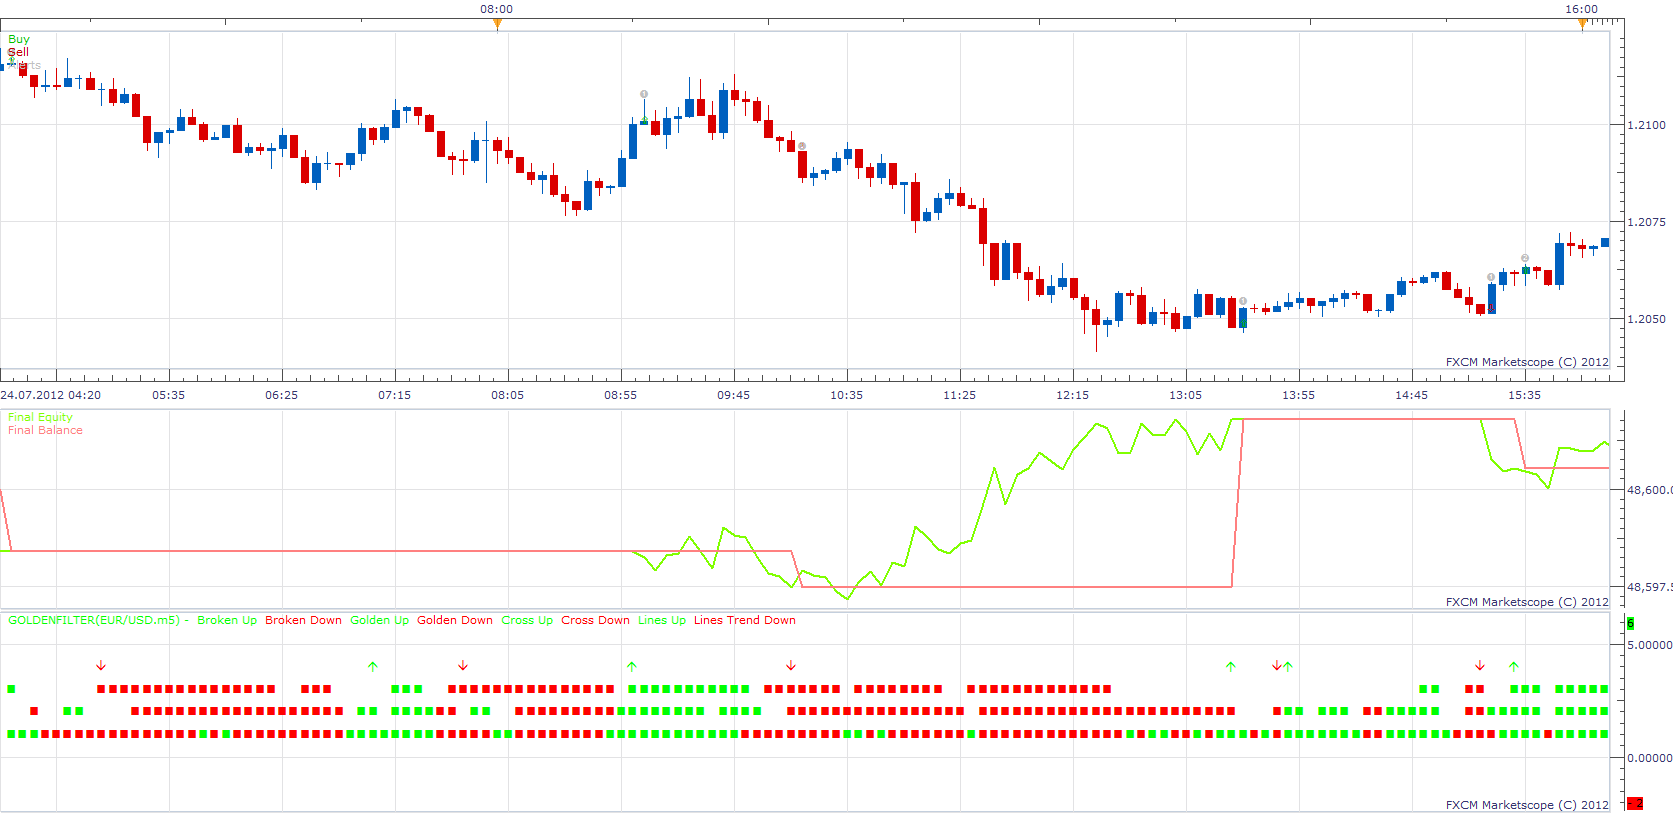
Task: Click the Buy legend label
Action: pyautogui.click(x=19, y=39)
